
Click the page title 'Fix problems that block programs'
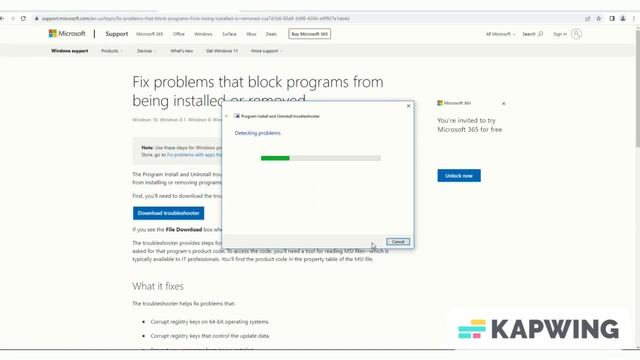[258, 91]
